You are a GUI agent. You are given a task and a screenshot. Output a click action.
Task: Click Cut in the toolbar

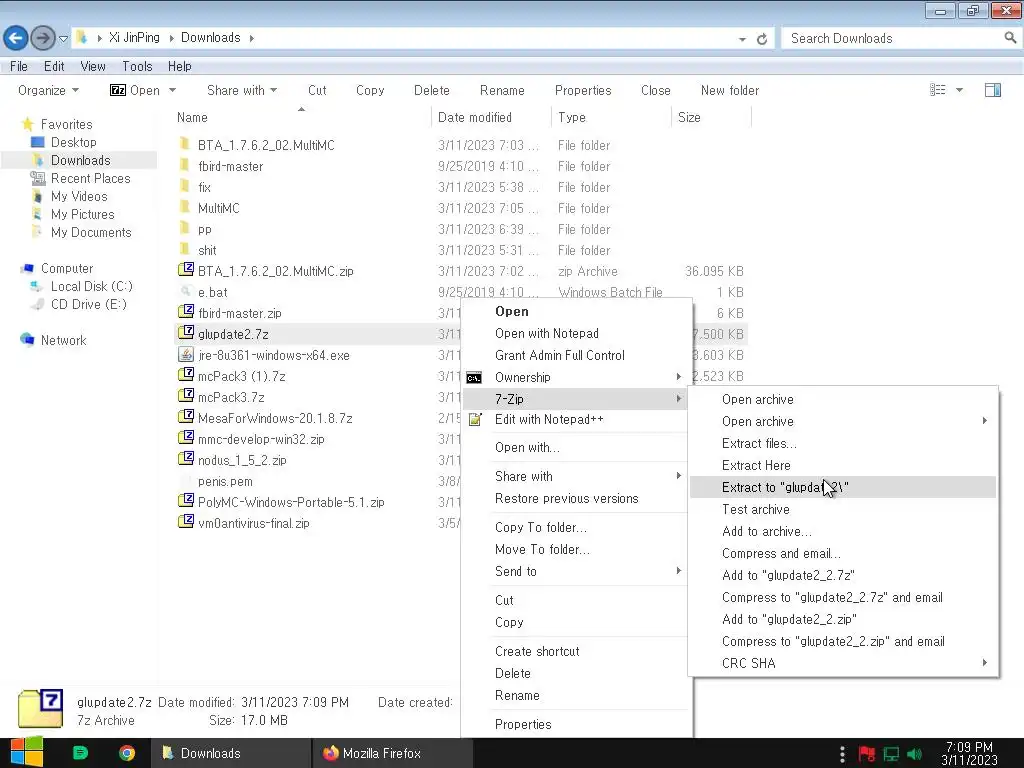[x=317, y=90]
